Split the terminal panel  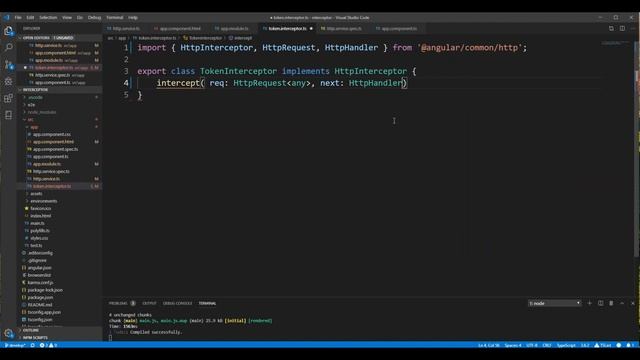[x=600, y=303]
